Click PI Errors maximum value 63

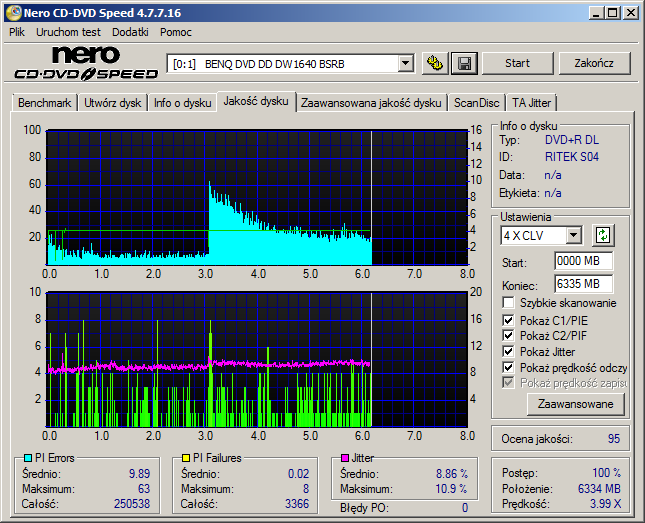[x=144, y=489]
